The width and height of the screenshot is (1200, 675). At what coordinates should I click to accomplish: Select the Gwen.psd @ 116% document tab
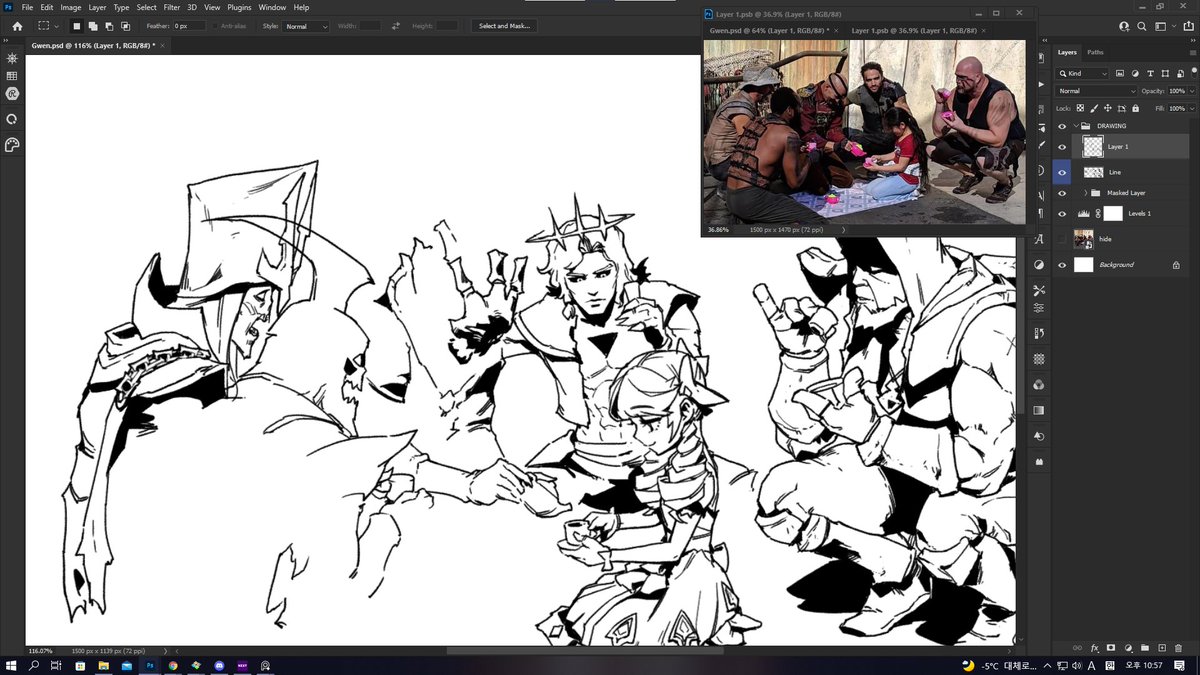93,45
